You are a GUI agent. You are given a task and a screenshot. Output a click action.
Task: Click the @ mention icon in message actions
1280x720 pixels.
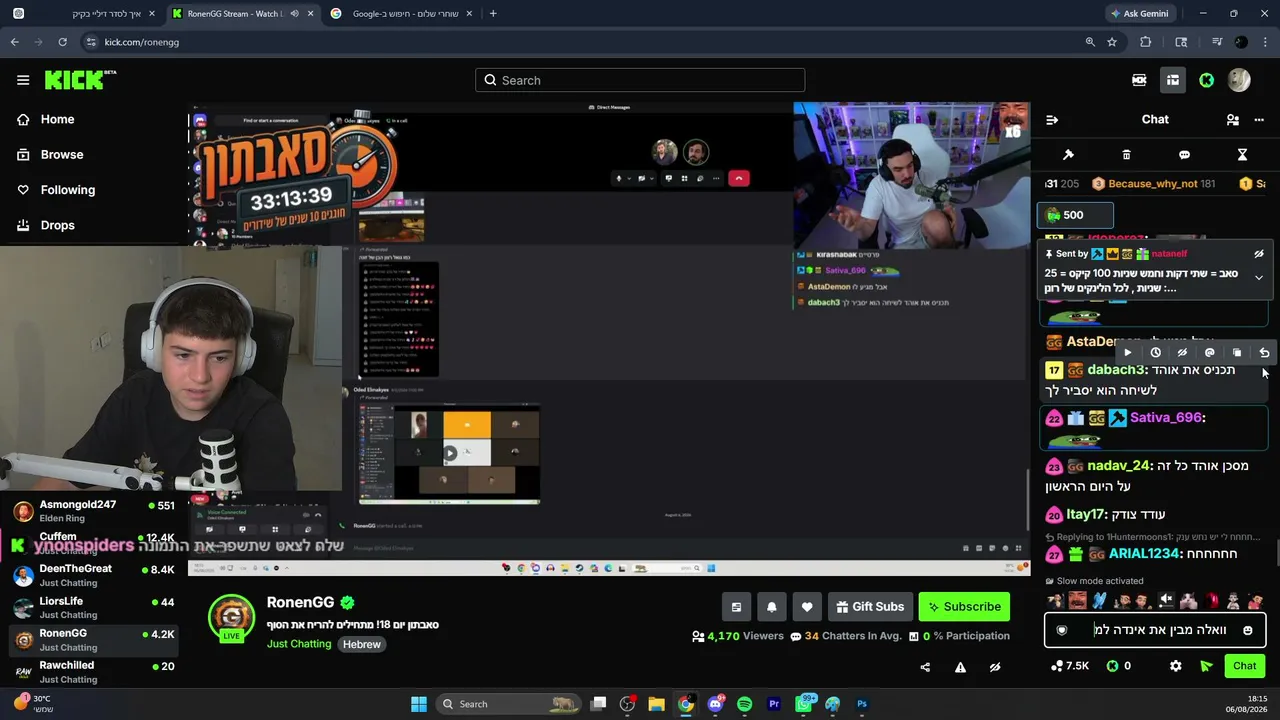(x=1209, y=352)
